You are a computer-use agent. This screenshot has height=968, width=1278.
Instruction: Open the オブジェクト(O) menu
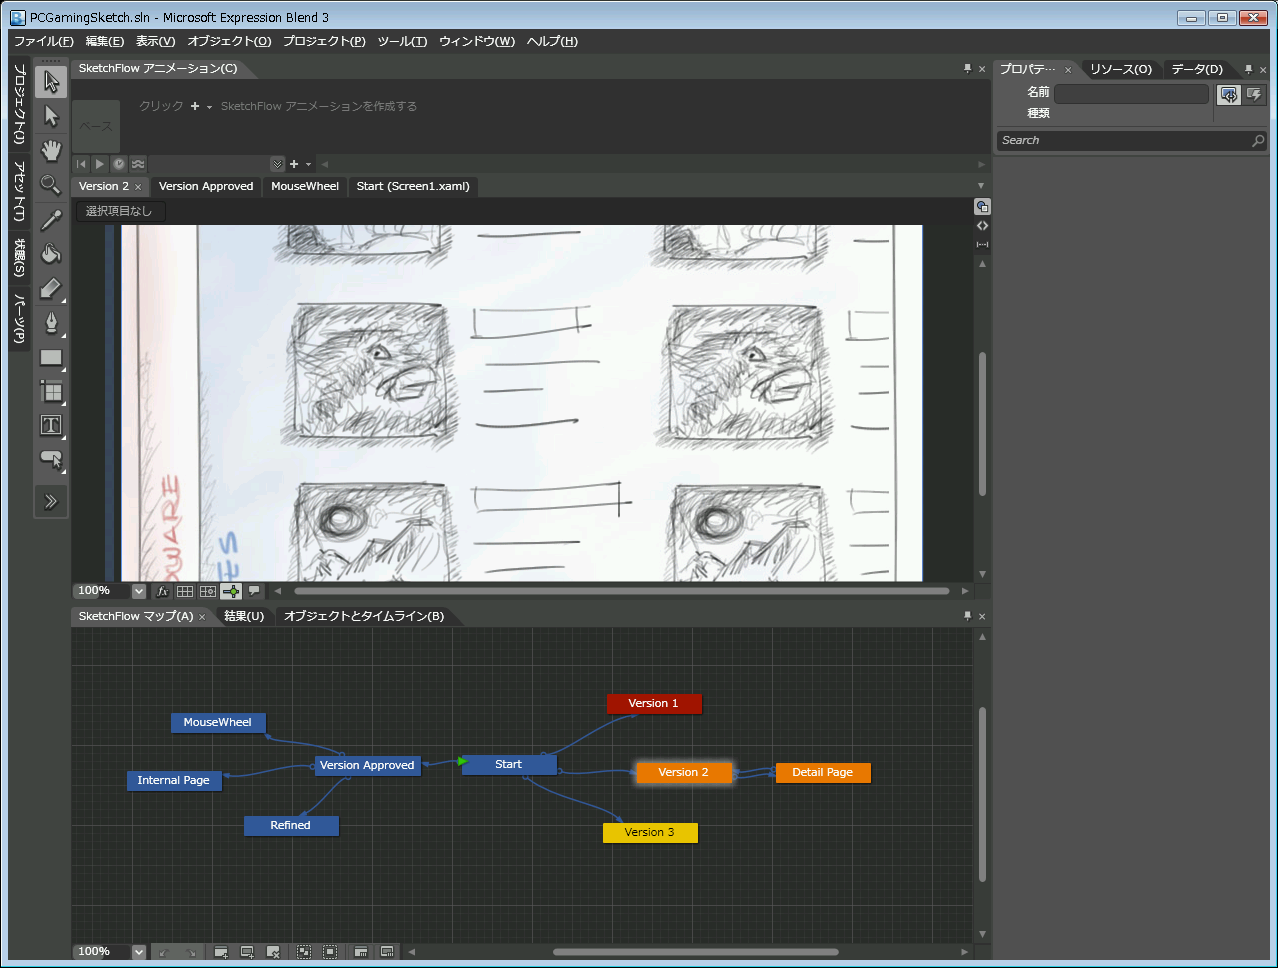[x=229, y=41]
